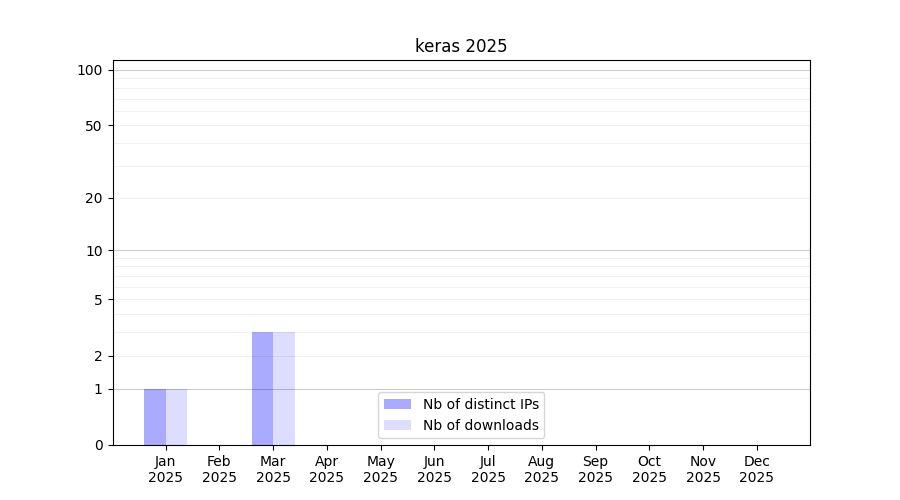900x500 pixels.
Task: Click the 'keras 2025' chart title
Action: pyautogui.click(x=461, y=46)
